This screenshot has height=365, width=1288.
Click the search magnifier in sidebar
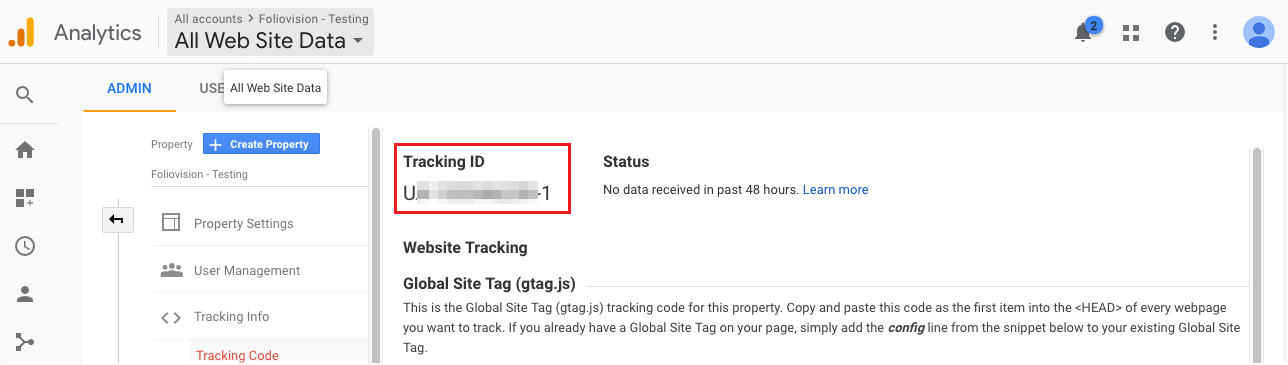coord(25,95)
